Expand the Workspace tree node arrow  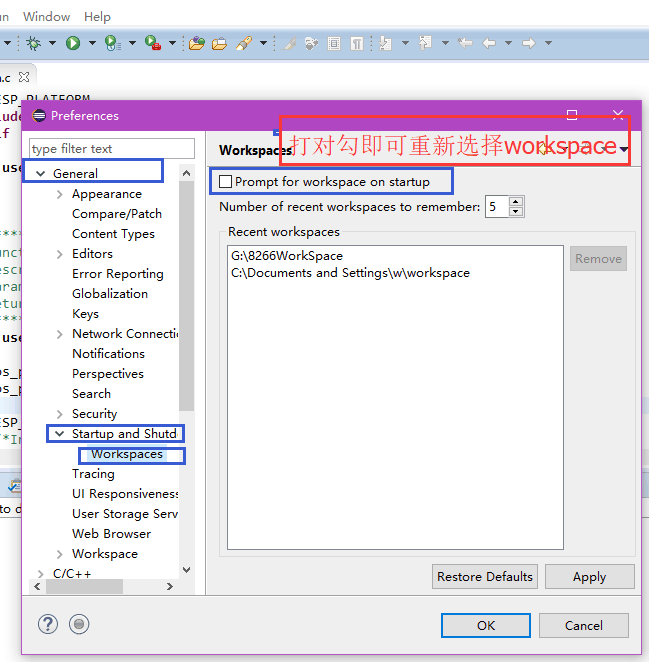click(60, 554)
